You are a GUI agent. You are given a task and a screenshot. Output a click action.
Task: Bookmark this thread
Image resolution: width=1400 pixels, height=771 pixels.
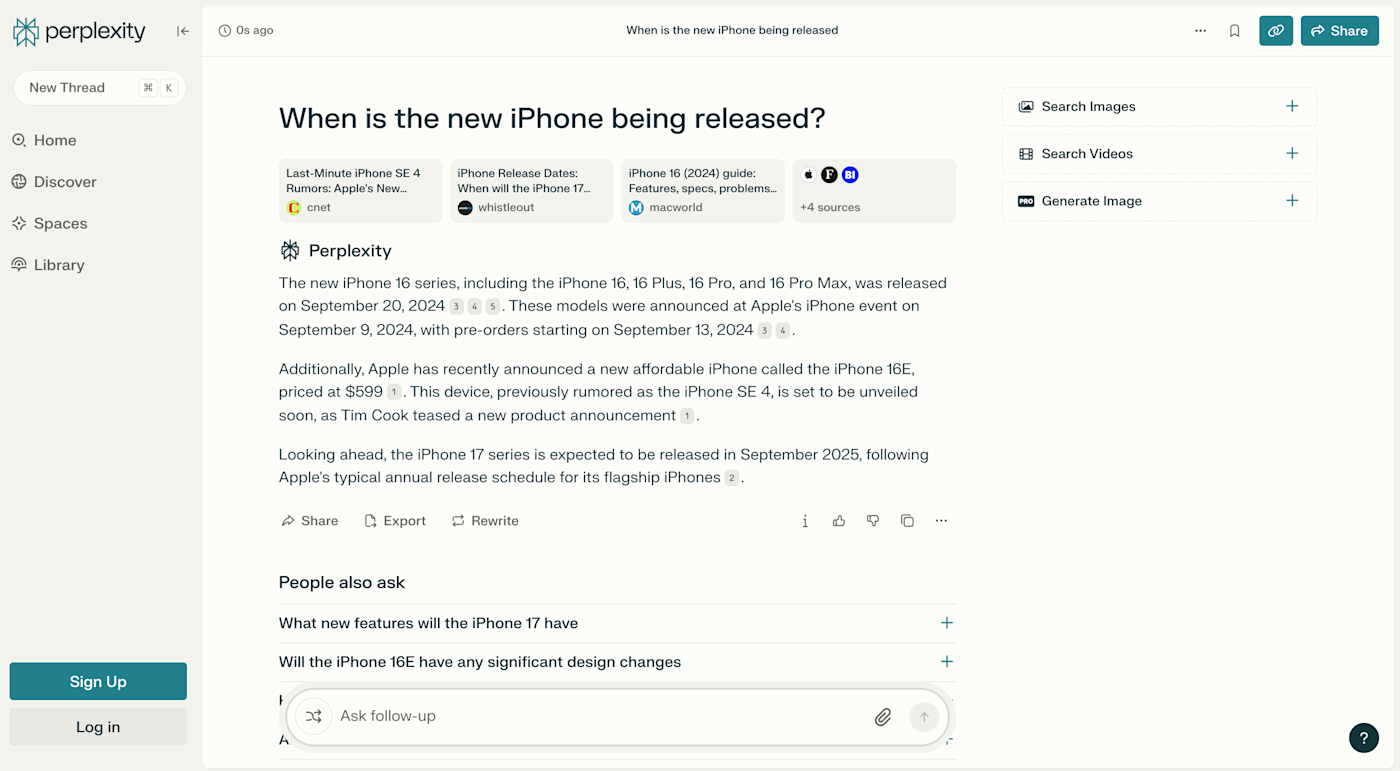(x=1235, y=31)
